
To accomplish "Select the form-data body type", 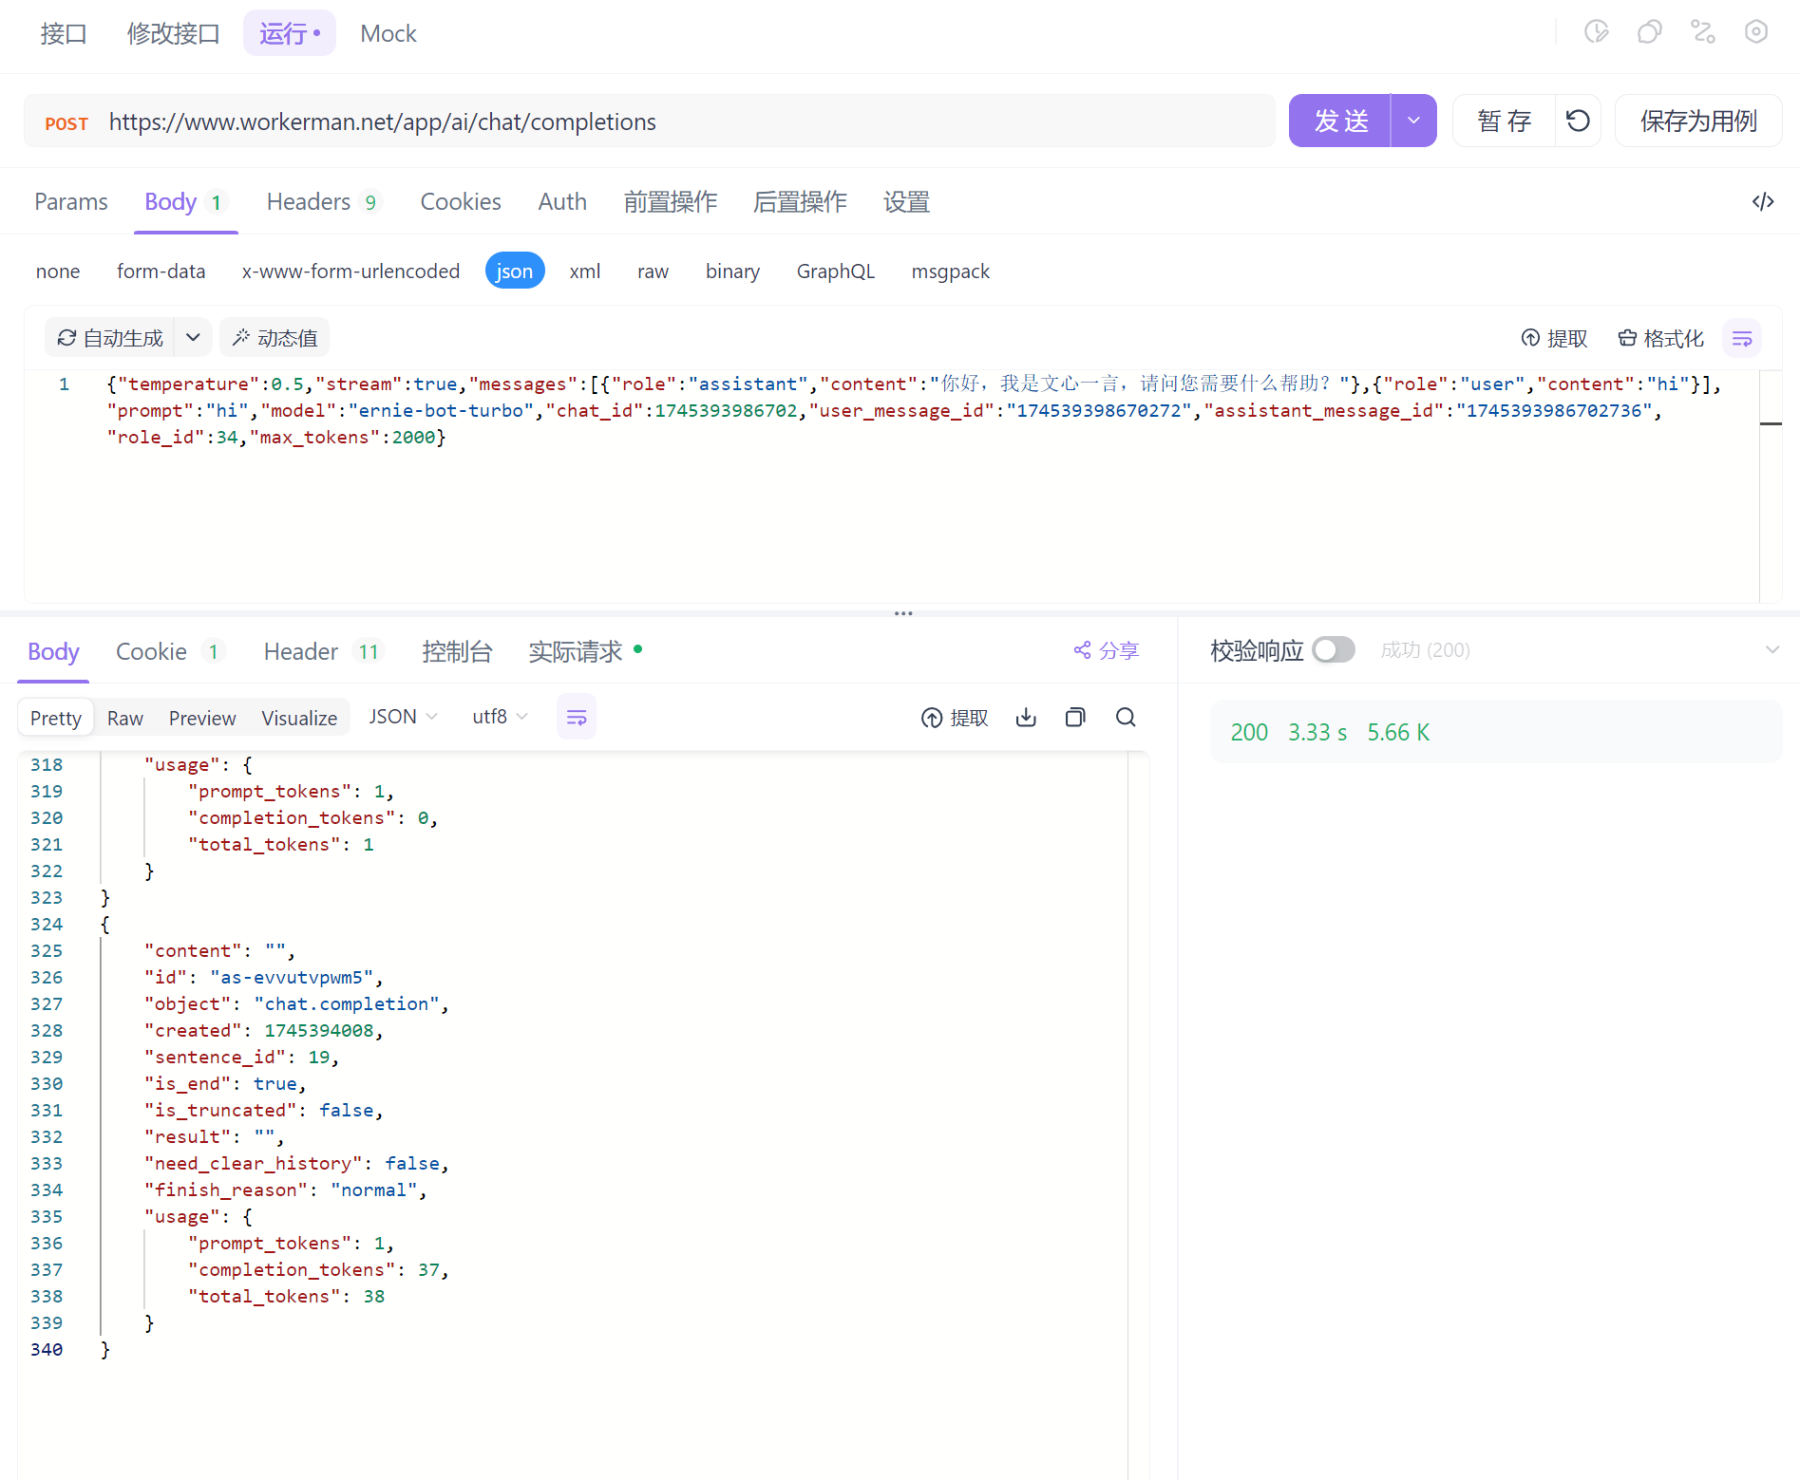I will point(161,271).
